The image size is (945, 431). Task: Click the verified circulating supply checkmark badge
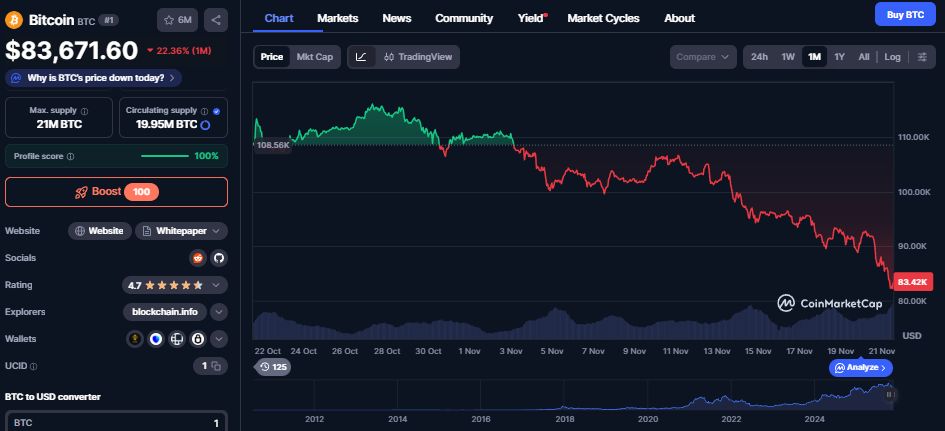click(x=216, y=111)
